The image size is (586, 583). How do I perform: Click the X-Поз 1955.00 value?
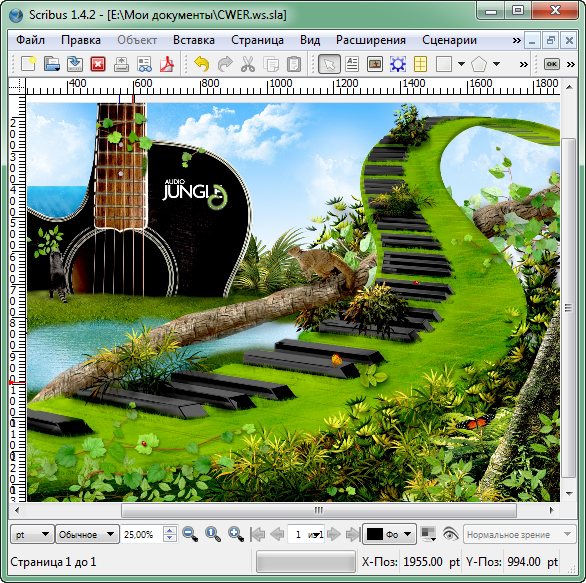pyautogui.click(x=423, y=562)
